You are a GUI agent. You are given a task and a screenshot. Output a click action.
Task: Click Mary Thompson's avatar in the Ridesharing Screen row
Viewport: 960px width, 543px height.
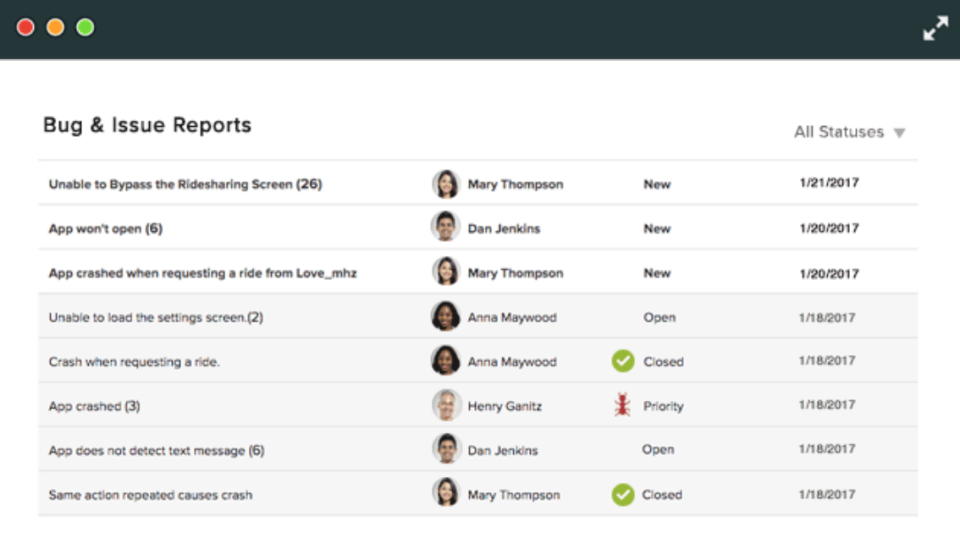[x=445, y=184]
